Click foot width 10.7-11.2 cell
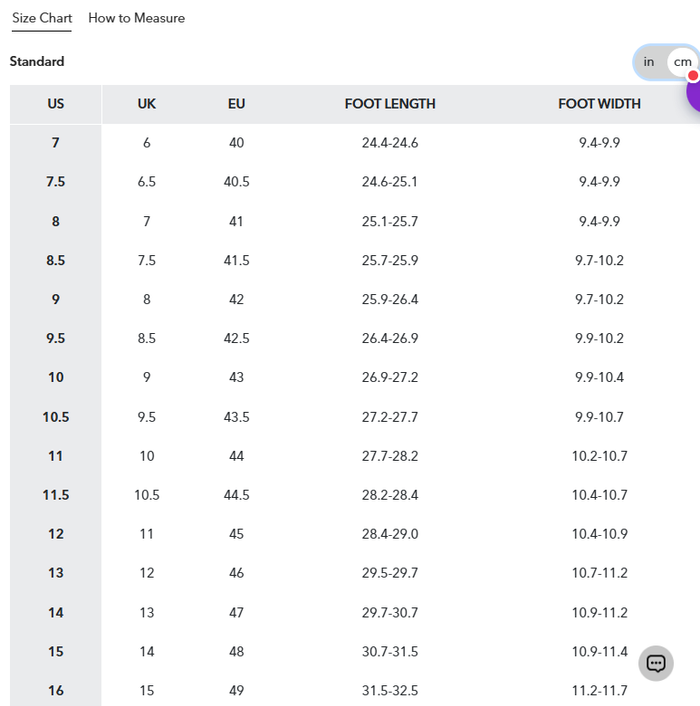This screenshot has width=700, height=706. click(x=599, y=573)
